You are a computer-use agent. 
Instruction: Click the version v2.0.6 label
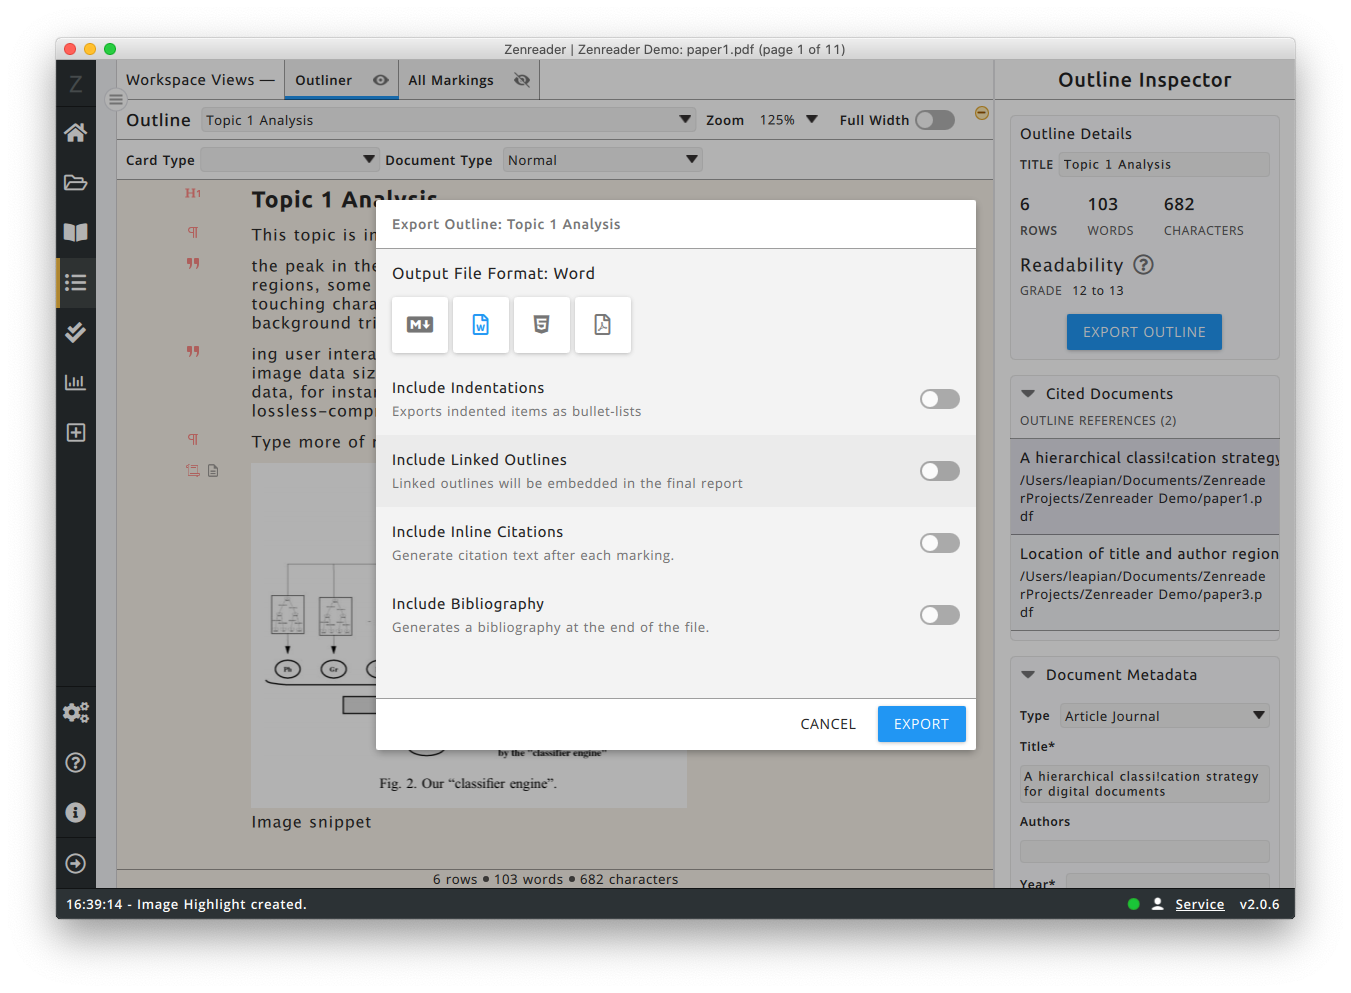(1259, 904)
